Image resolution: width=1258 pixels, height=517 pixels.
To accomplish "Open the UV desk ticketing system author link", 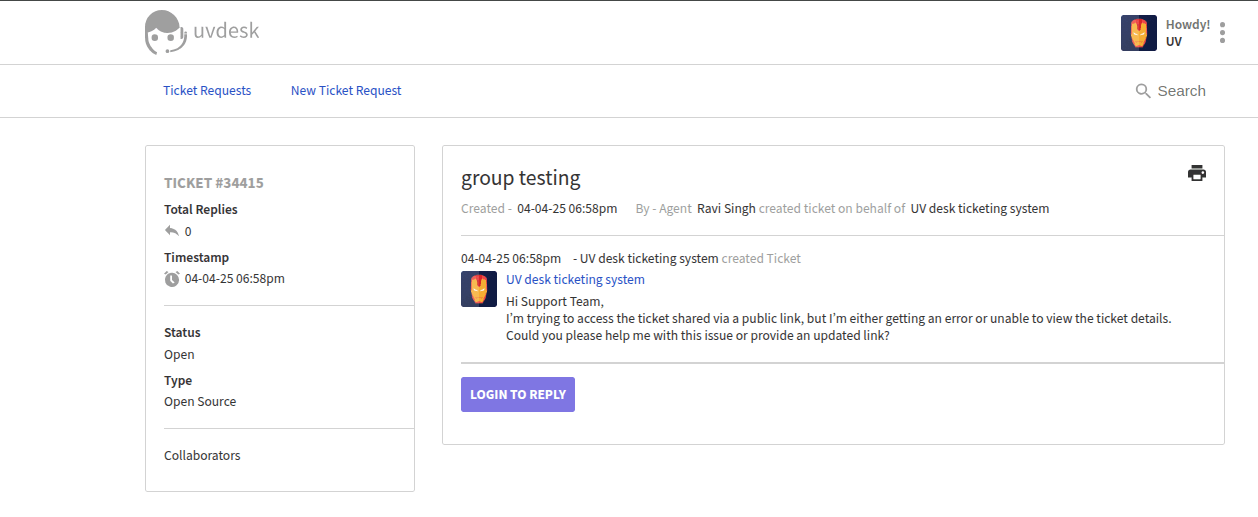I will pos(575,280).
